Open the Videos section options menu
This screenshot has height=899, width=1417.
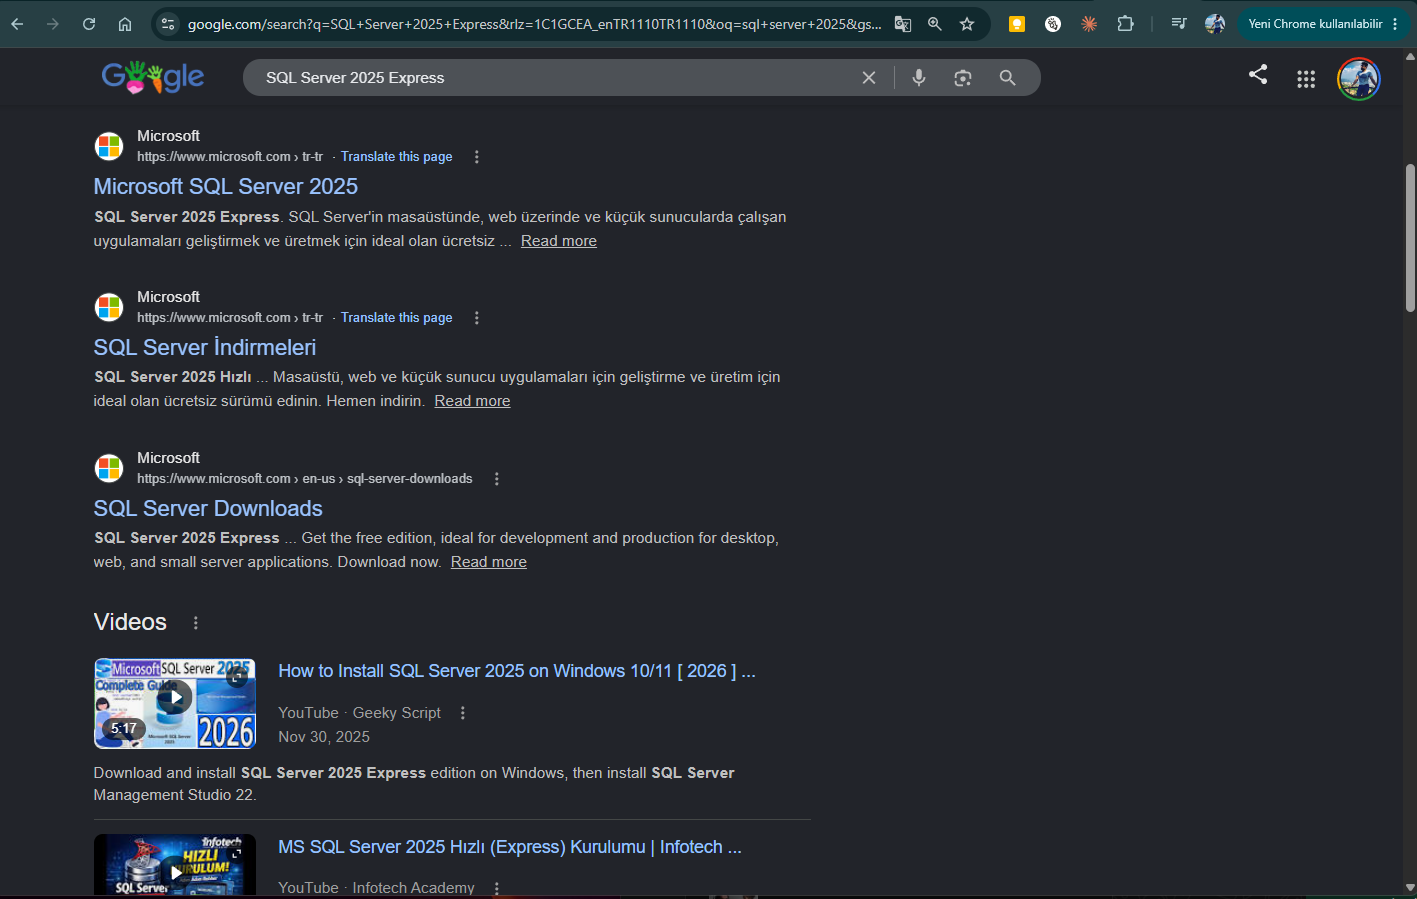coord(196,623)
